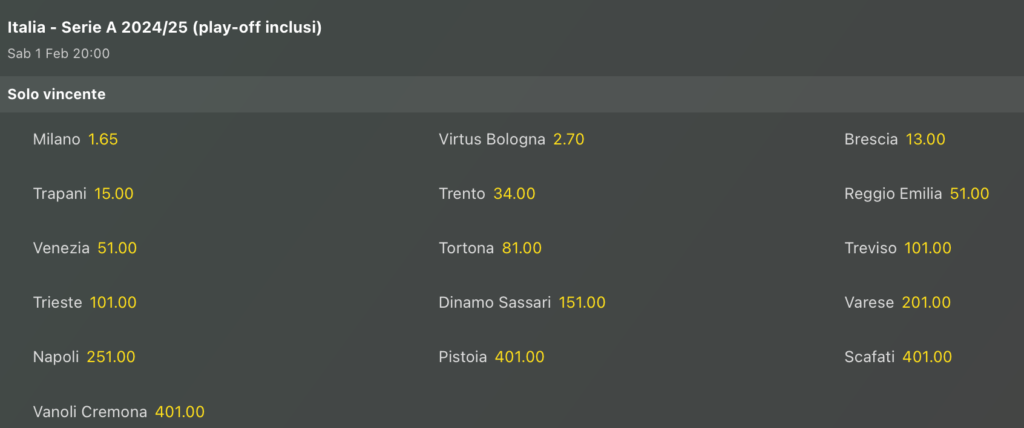Add Trapani 15.00 selection
Viewport: 1024px width, 428px height.
[114, 194]
